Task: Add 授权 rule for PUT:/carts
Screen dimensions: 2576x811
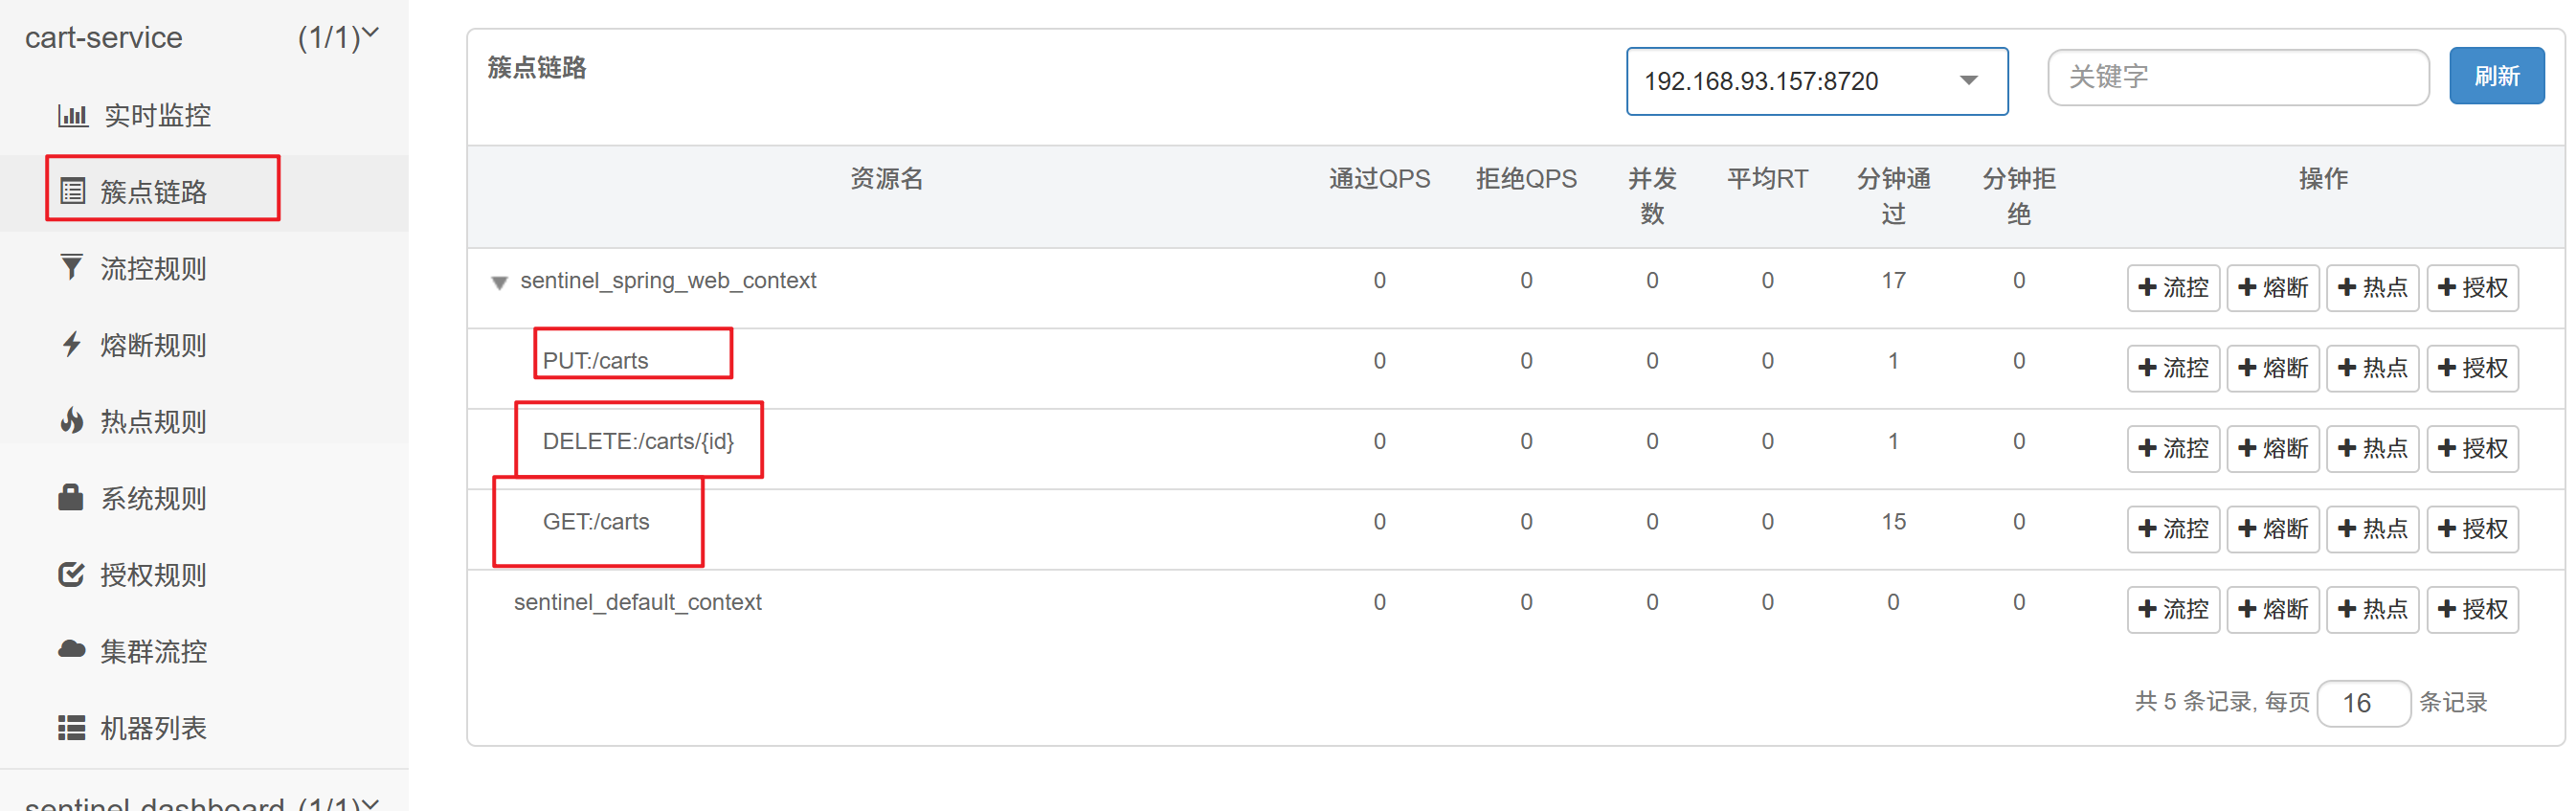Action: [x=2473, y=368]
